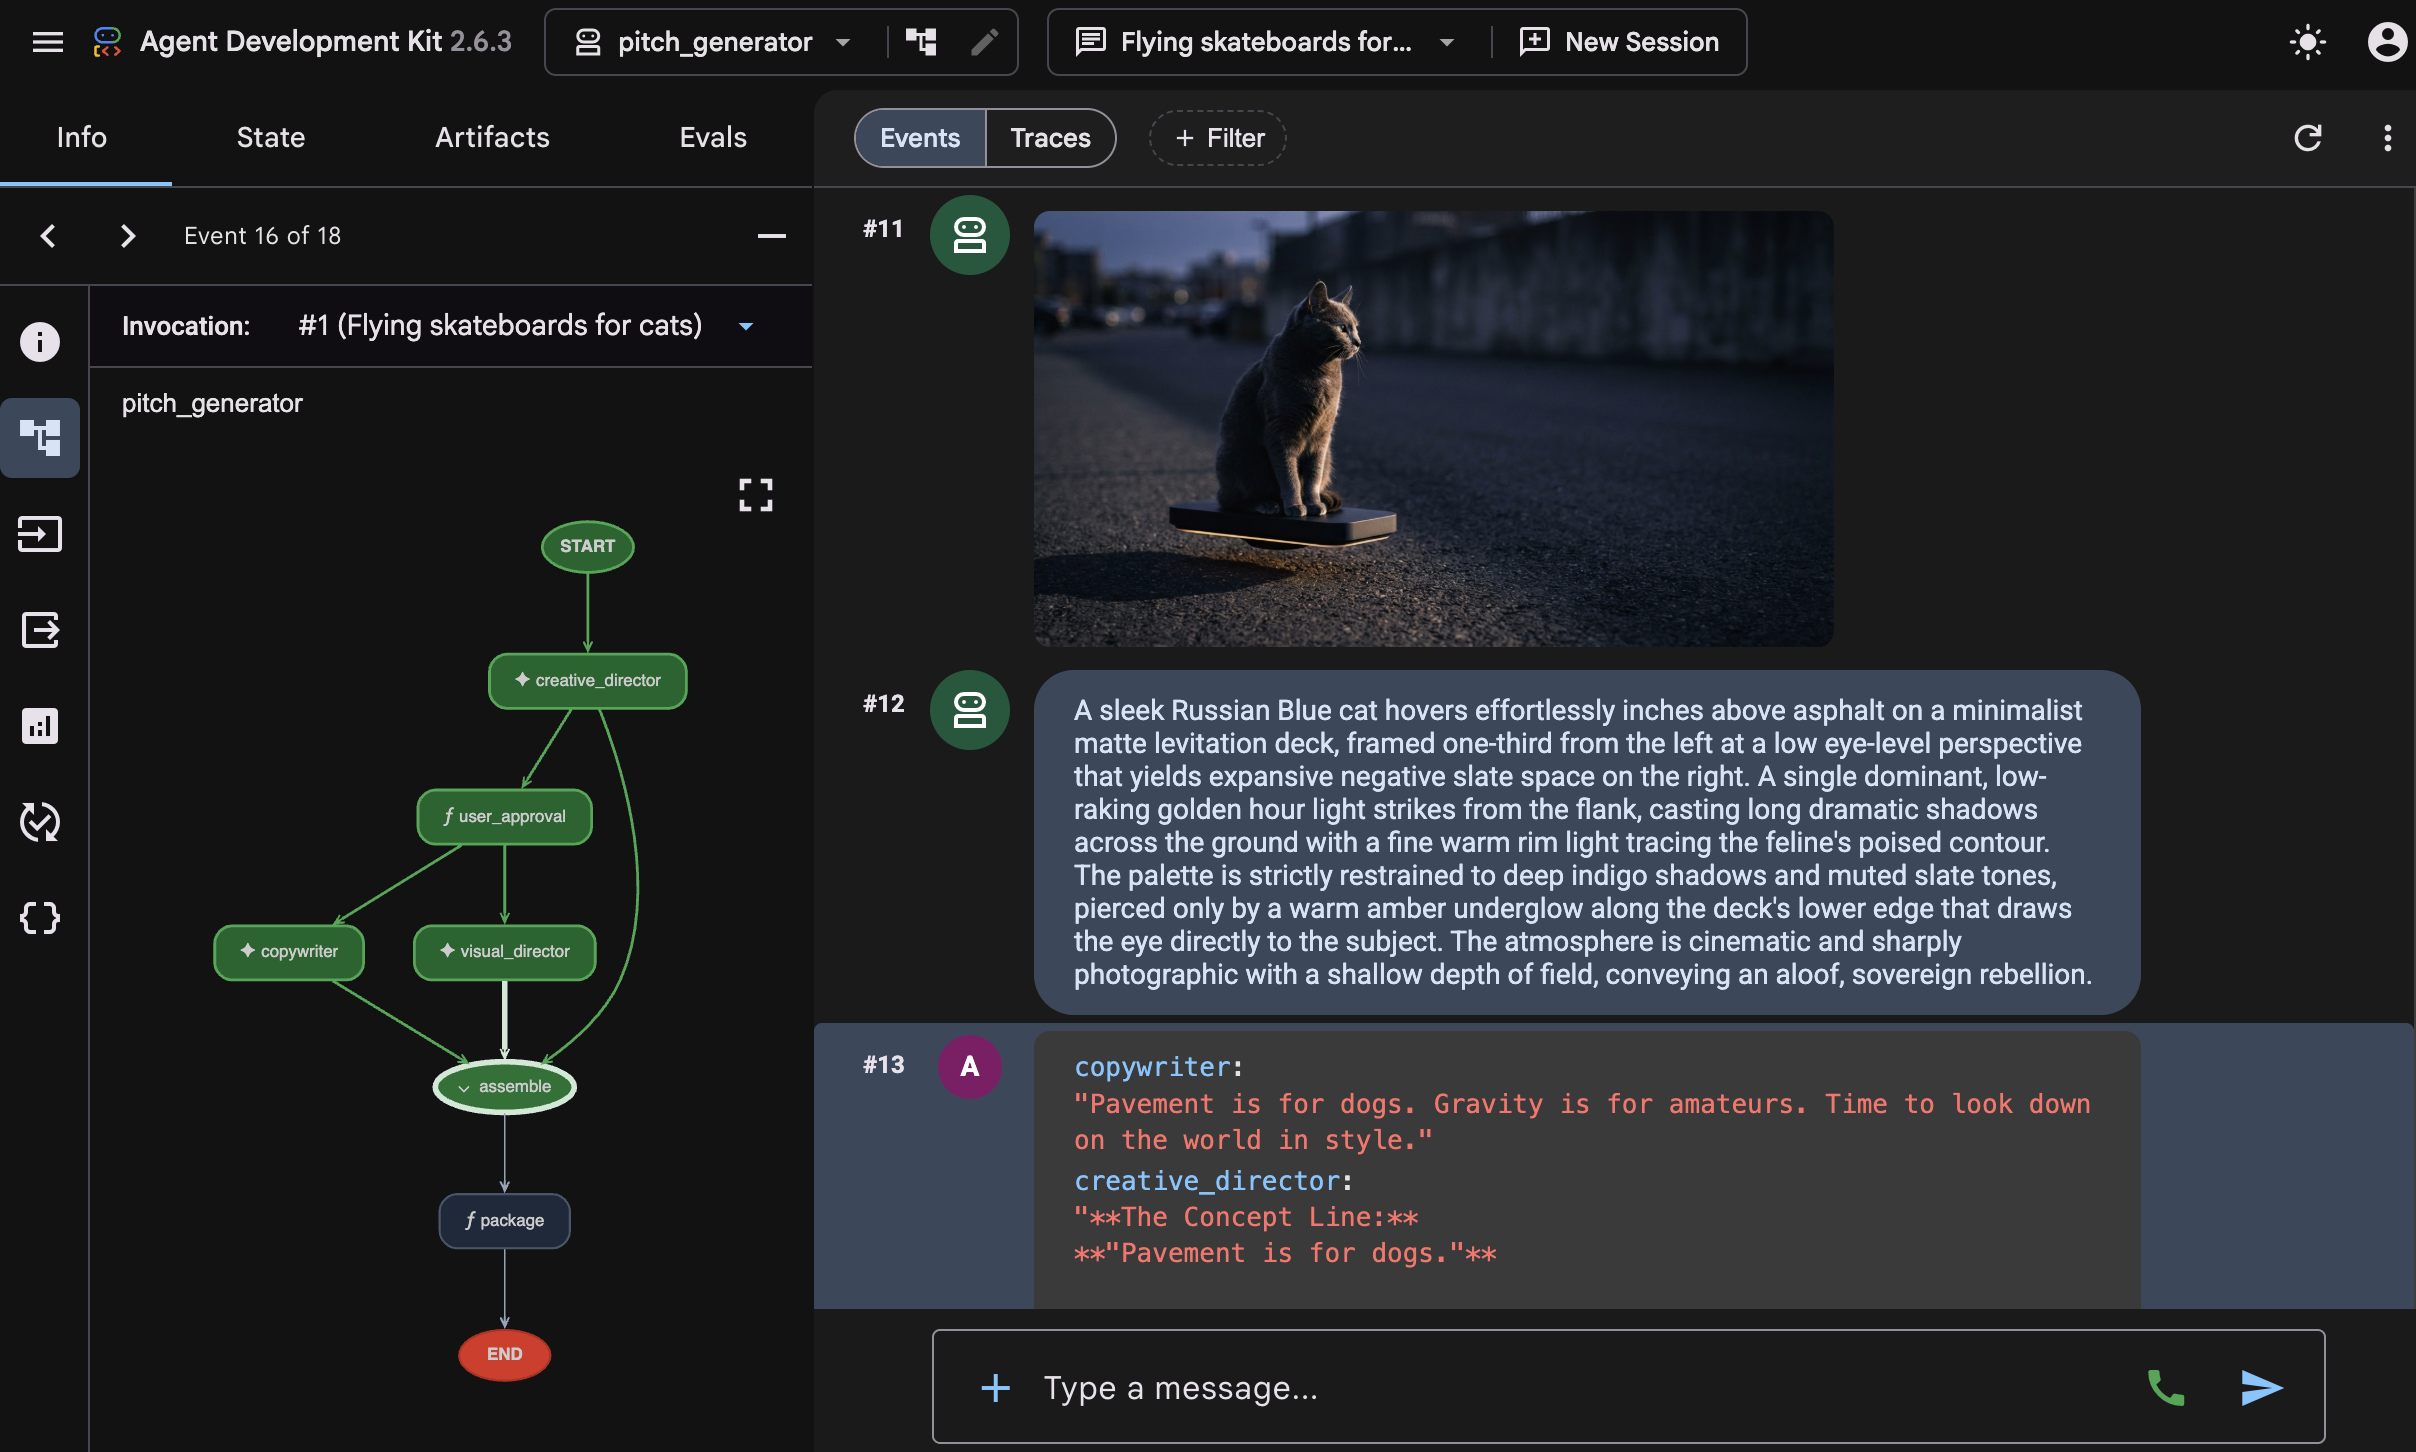Start a voice call with phone icon

coord(2166,1387)
